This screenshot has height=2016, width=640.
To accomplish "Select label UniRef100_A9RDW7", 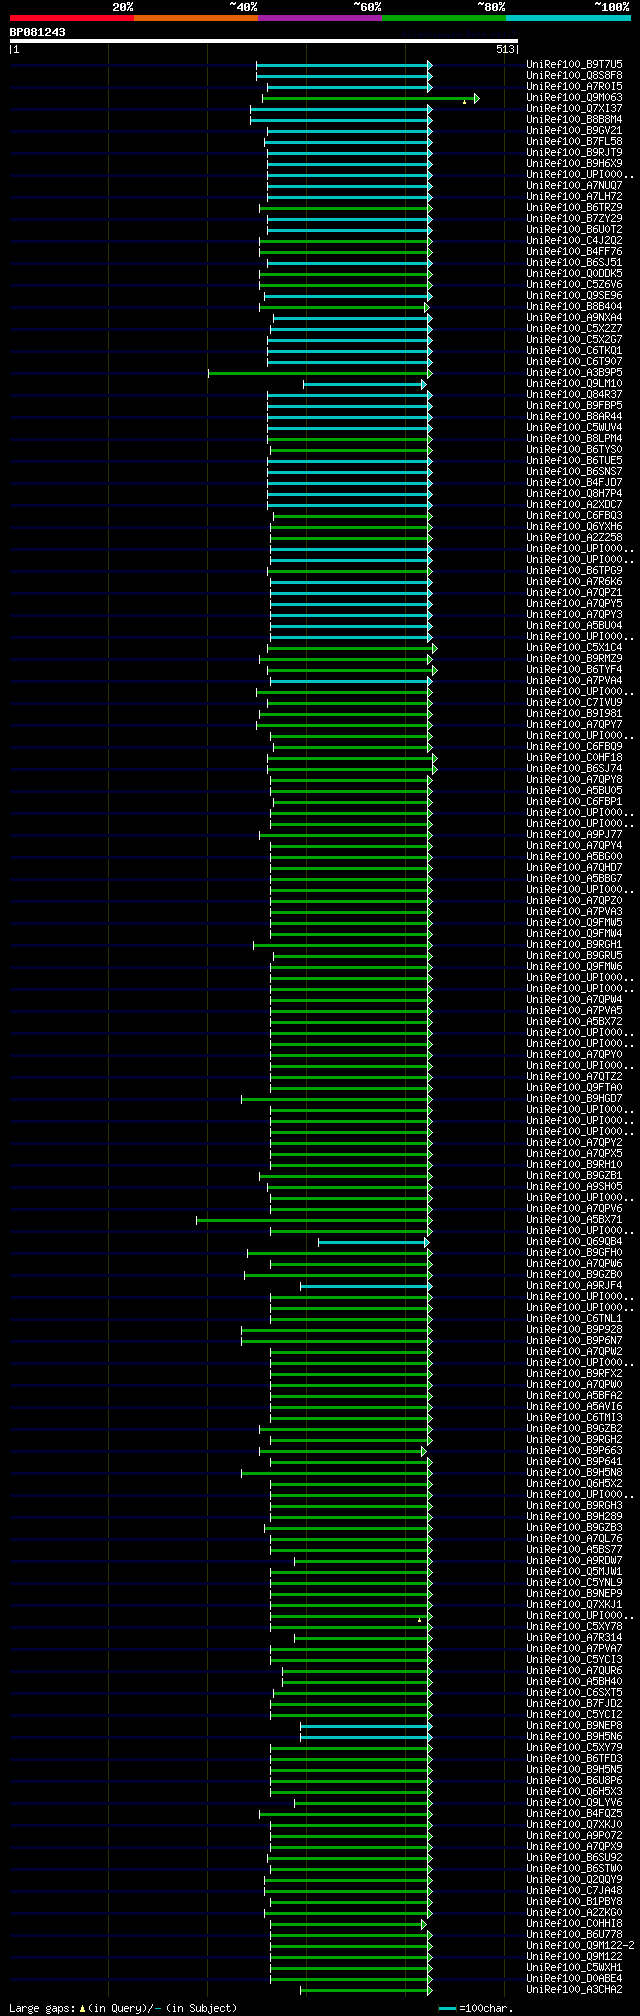I will coord(574,1560).
